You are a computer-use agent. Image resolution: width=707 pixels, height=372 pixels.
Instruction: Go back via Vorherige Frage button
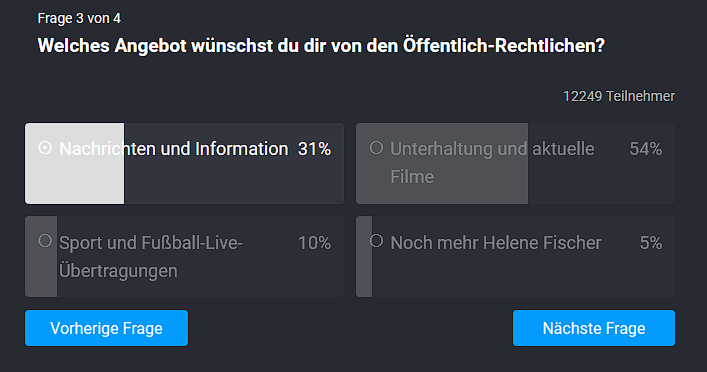pyautogui.click(x=106, y=328)
